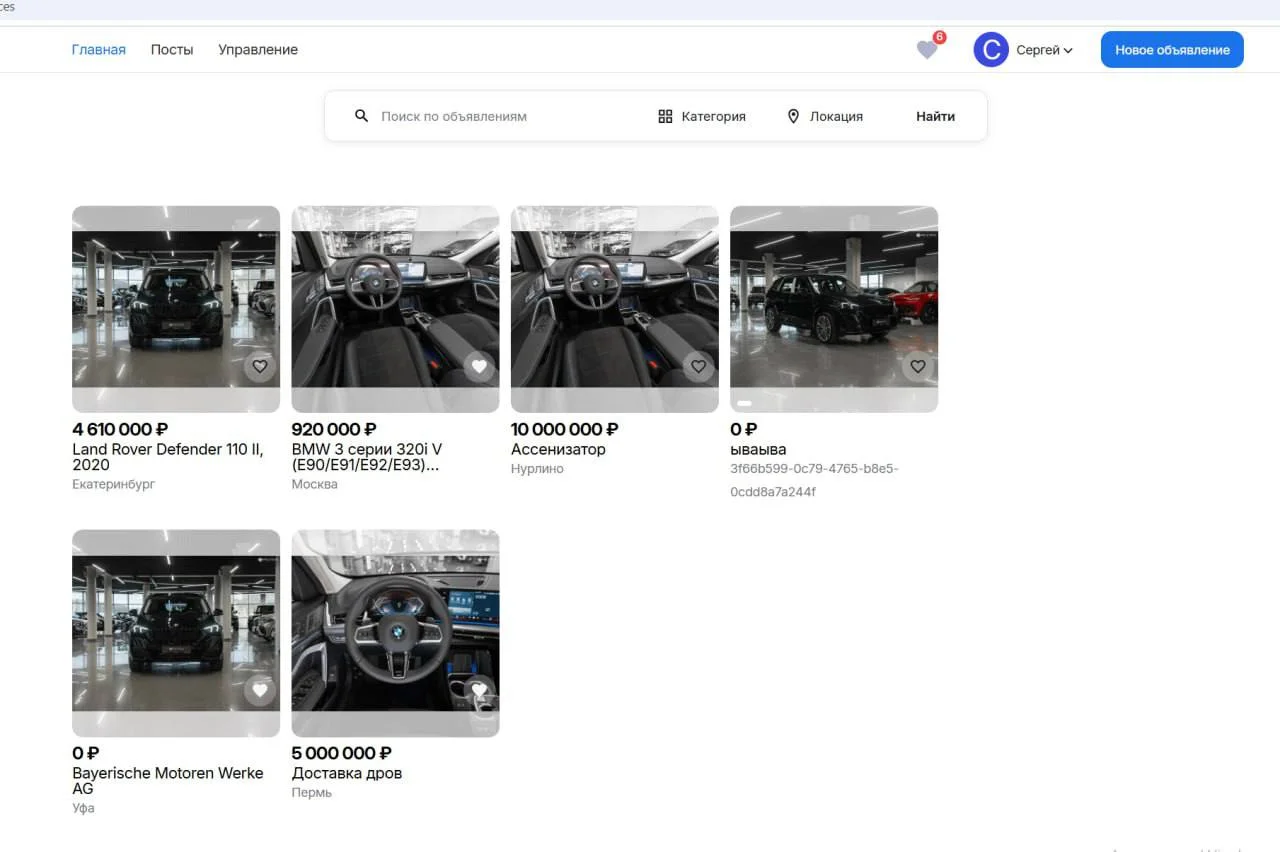1280x852 pixels.
Task: Expand the Сергей user menu
Action: pos(1044,50)
